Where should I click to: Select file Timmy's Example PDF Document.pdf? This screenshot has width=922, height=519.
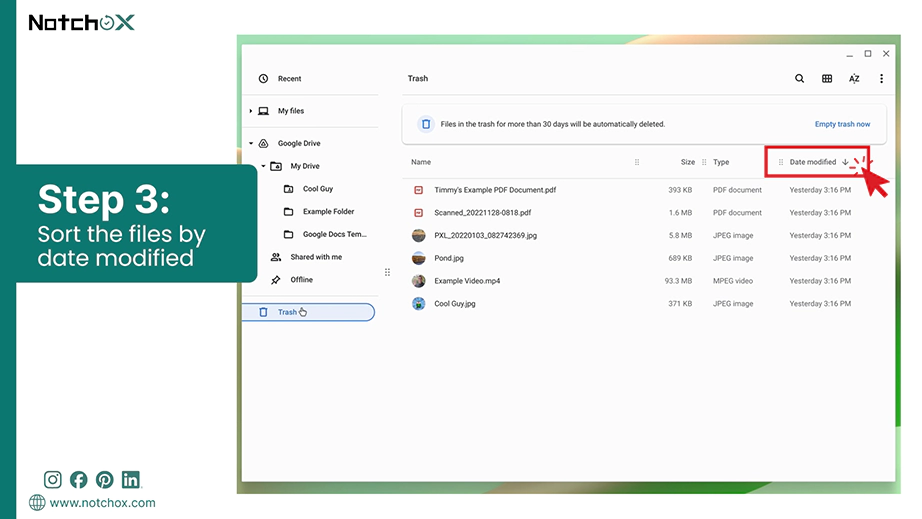coord(495,190)
